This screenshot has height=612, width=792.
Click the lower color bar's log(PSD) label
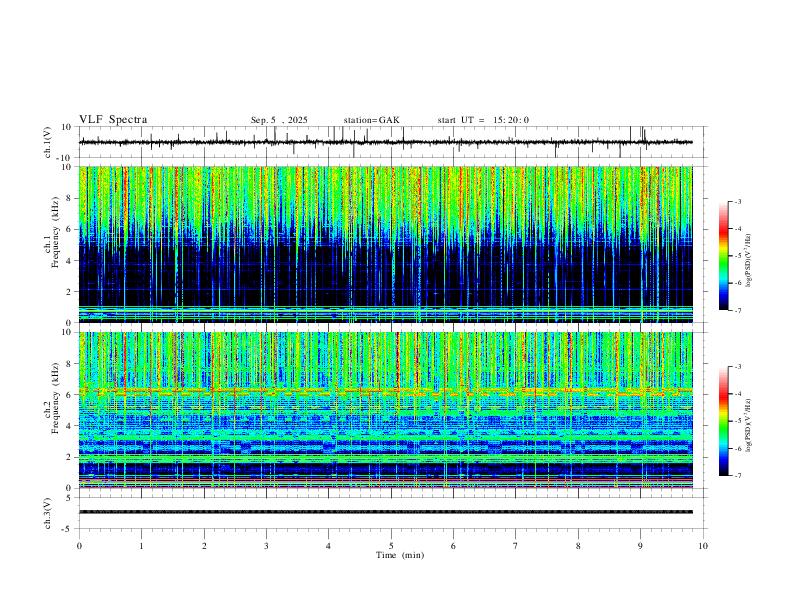click(749, 424)
